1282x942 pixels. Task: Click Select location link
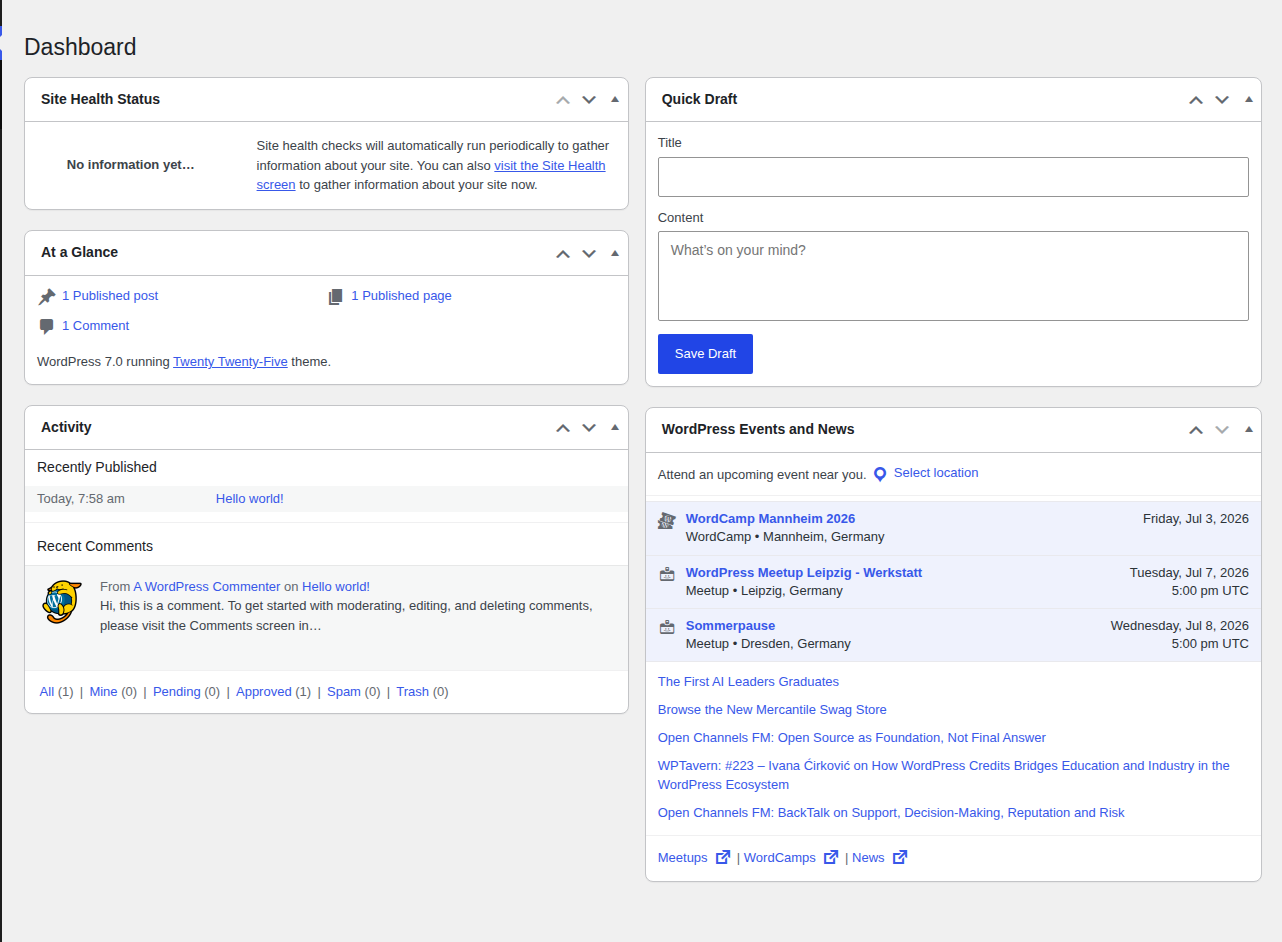pos(936,473)
